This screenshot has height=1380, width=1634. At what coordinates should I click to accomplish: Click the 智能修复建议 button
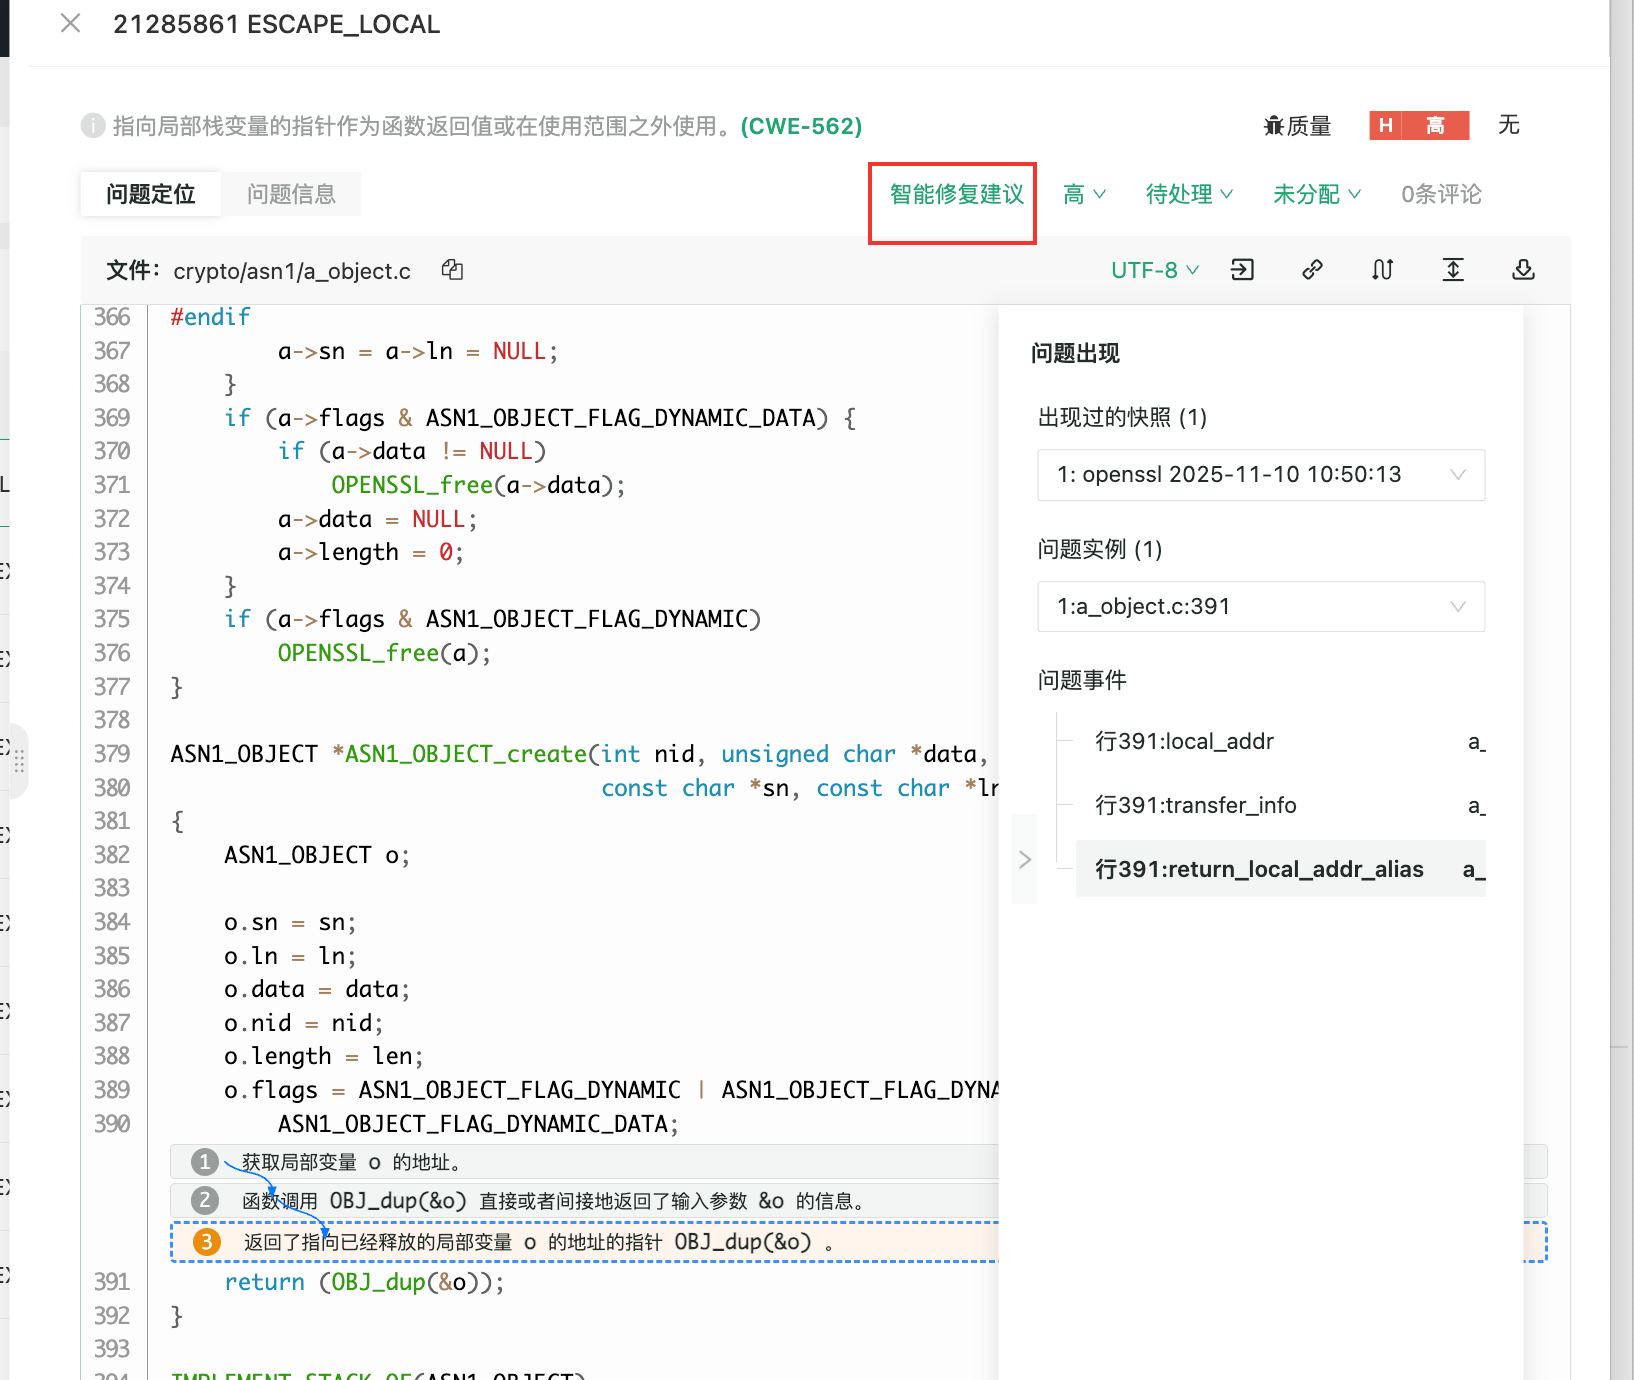pos(956,194)
